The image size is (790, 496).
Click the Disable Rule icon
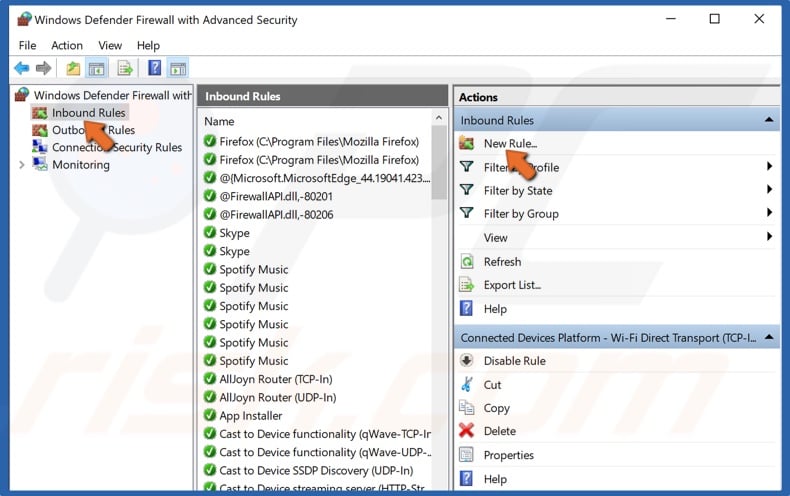[x=467, y=360]
